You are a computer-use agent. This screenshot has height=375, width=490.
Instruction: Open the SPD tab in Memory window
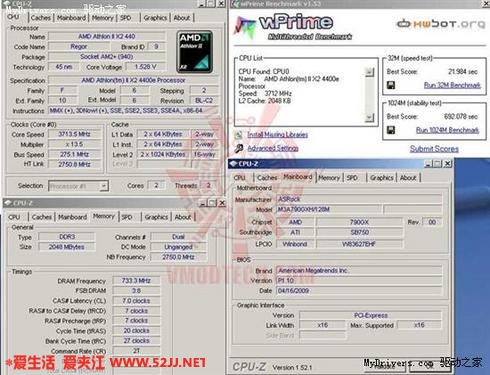pyautogui.click(x=127, y=217)
